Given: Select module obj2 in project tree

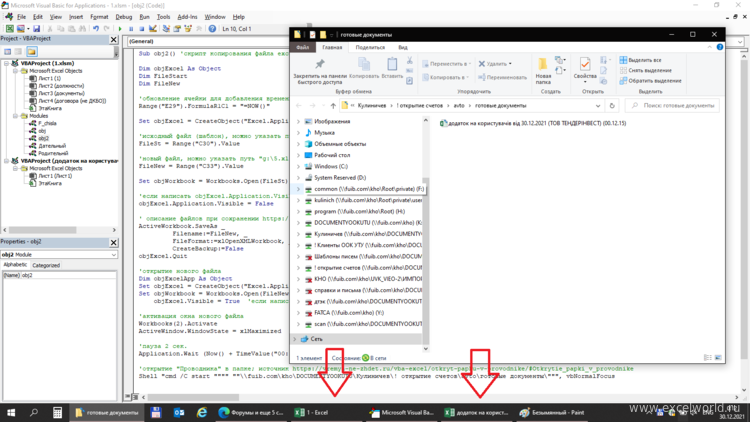Looking at the screenshot, I should (x=44, y=138).
